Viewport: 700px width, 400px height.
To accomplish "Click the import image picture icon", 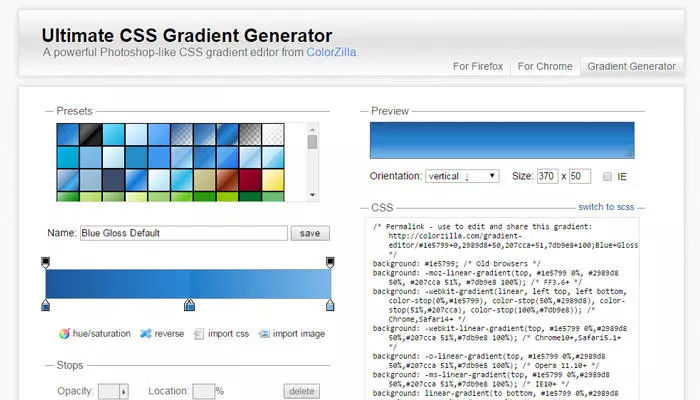I will [264, 333].
